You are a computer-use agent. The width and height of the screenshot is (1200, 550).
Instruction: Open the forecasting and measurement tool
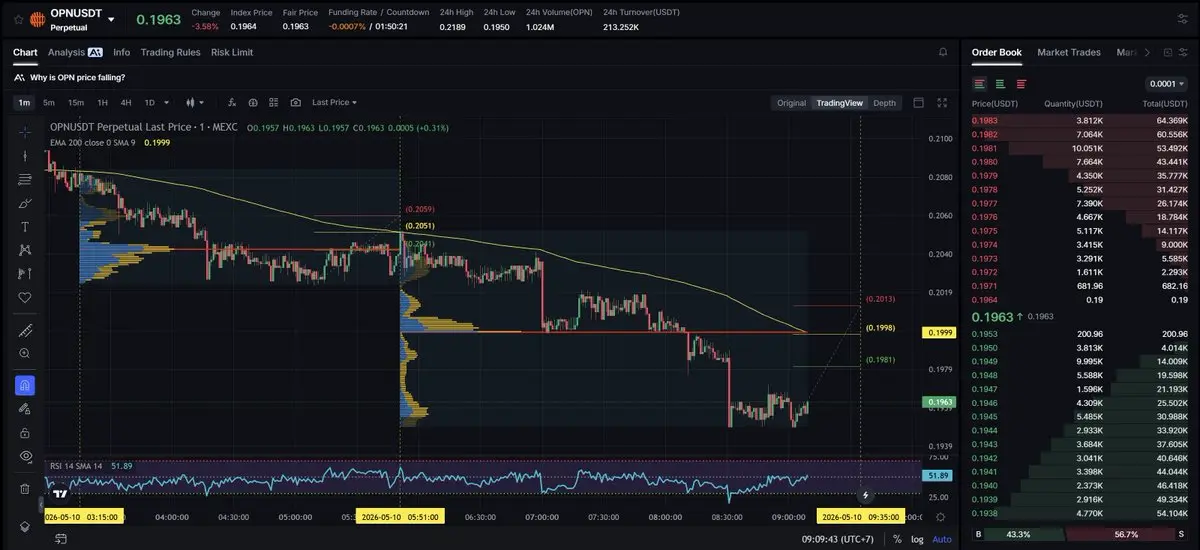25,274
